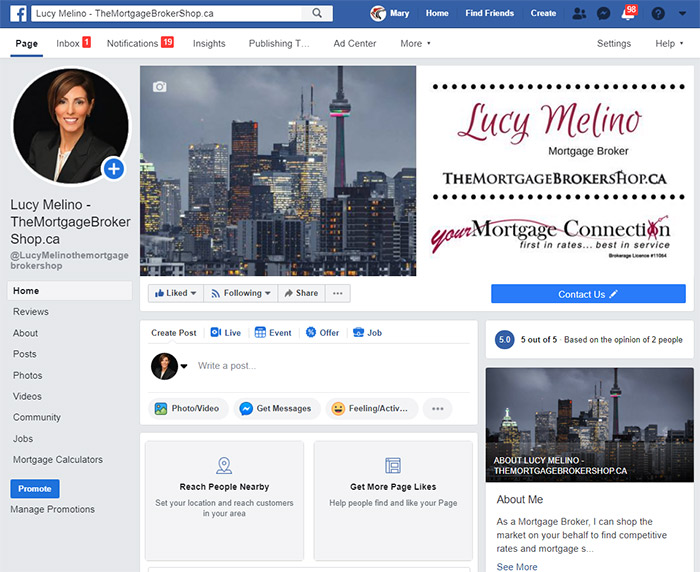Click the Live video option
The height and width of the screenshot is (572, 700).
coord(225,333)
